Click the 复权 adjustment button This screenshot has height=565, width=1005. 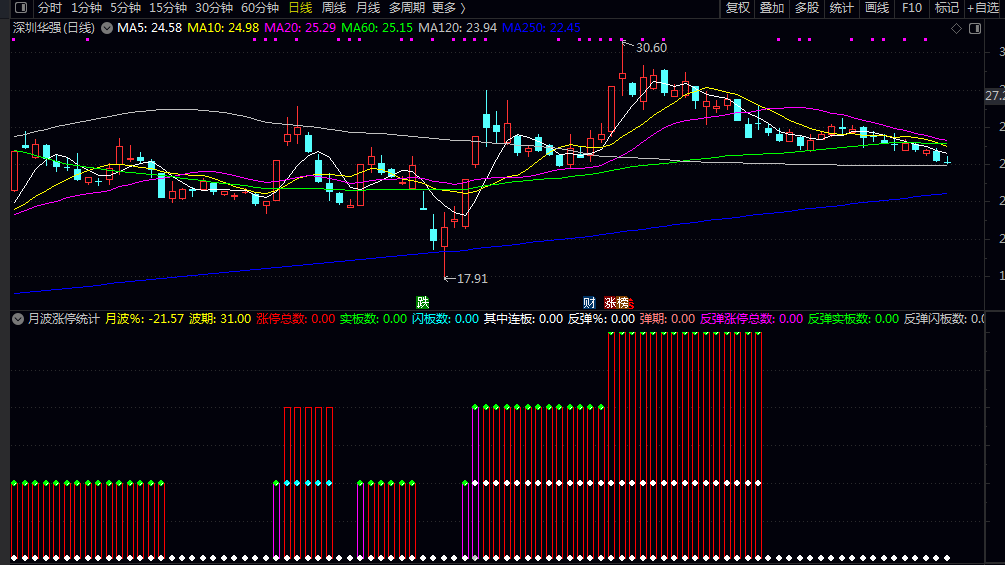[x=738, y=8]
